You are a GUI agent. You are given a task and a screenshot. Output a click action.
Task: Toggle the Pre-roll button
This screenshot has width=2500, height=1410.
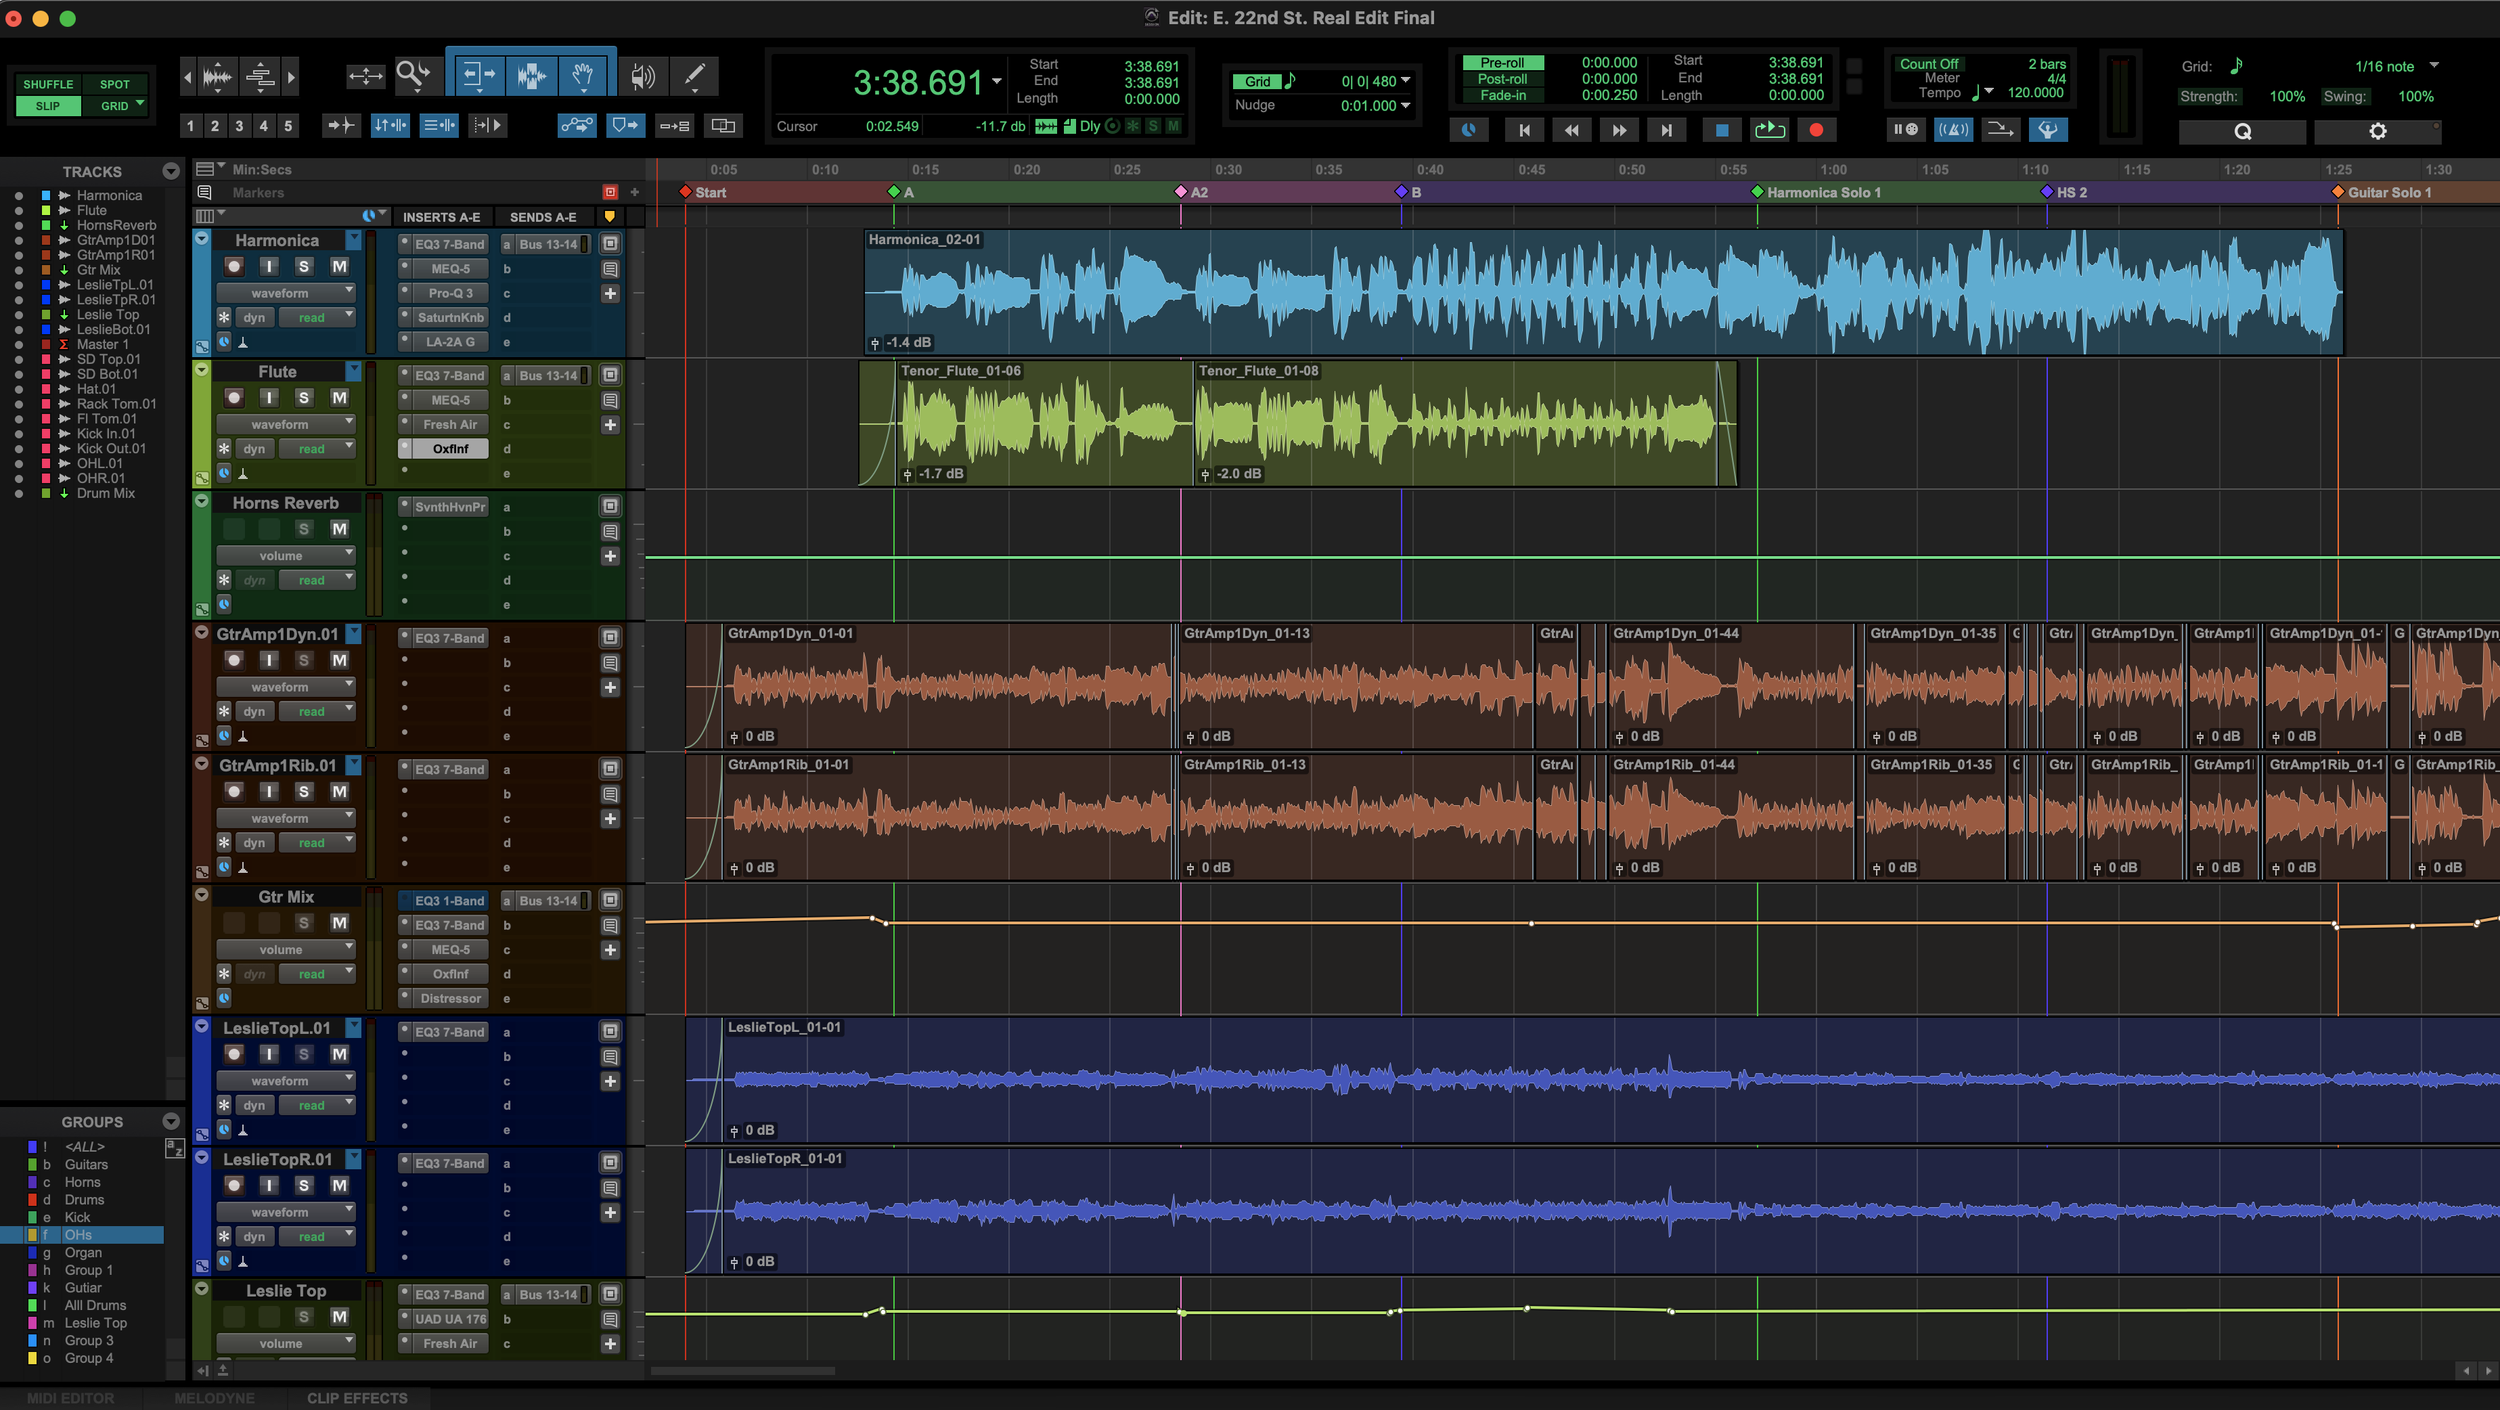pyautogui.click(x=1501, y=62)
